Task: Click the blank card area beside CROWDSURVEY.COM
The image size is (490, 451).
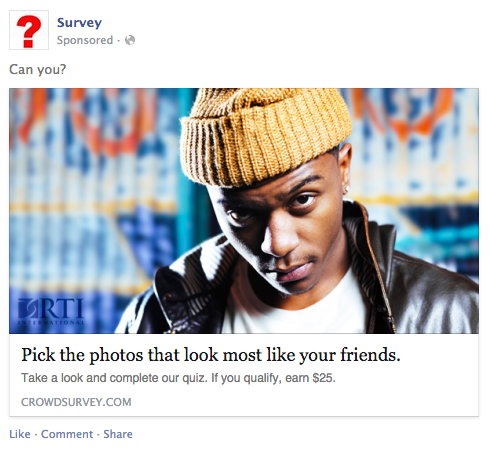Action: point(305,402)
